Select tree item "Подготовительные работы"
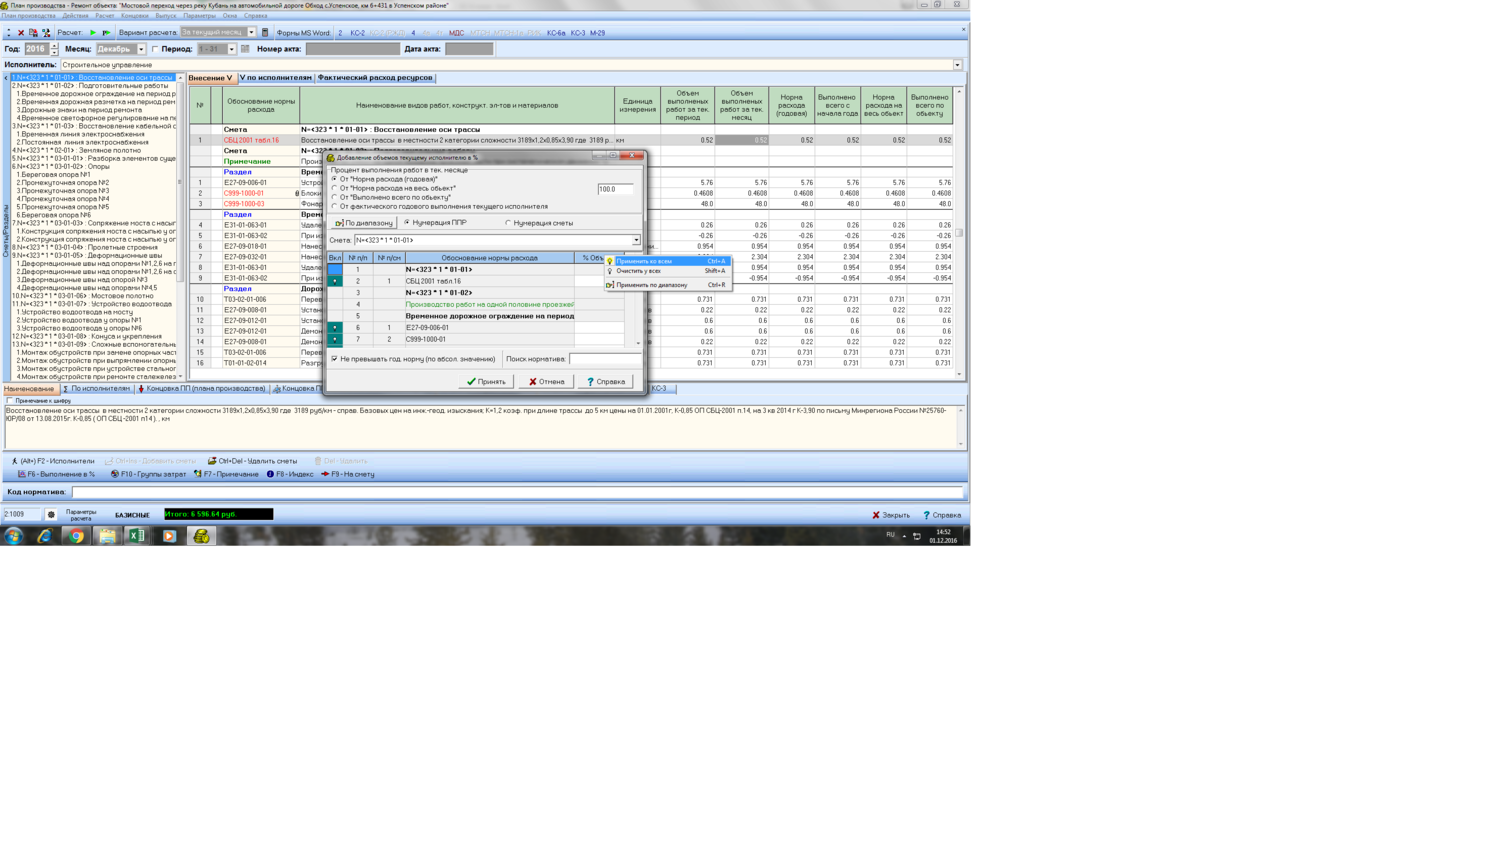This screenshot has width=1500, height=855. coord(91,86)
